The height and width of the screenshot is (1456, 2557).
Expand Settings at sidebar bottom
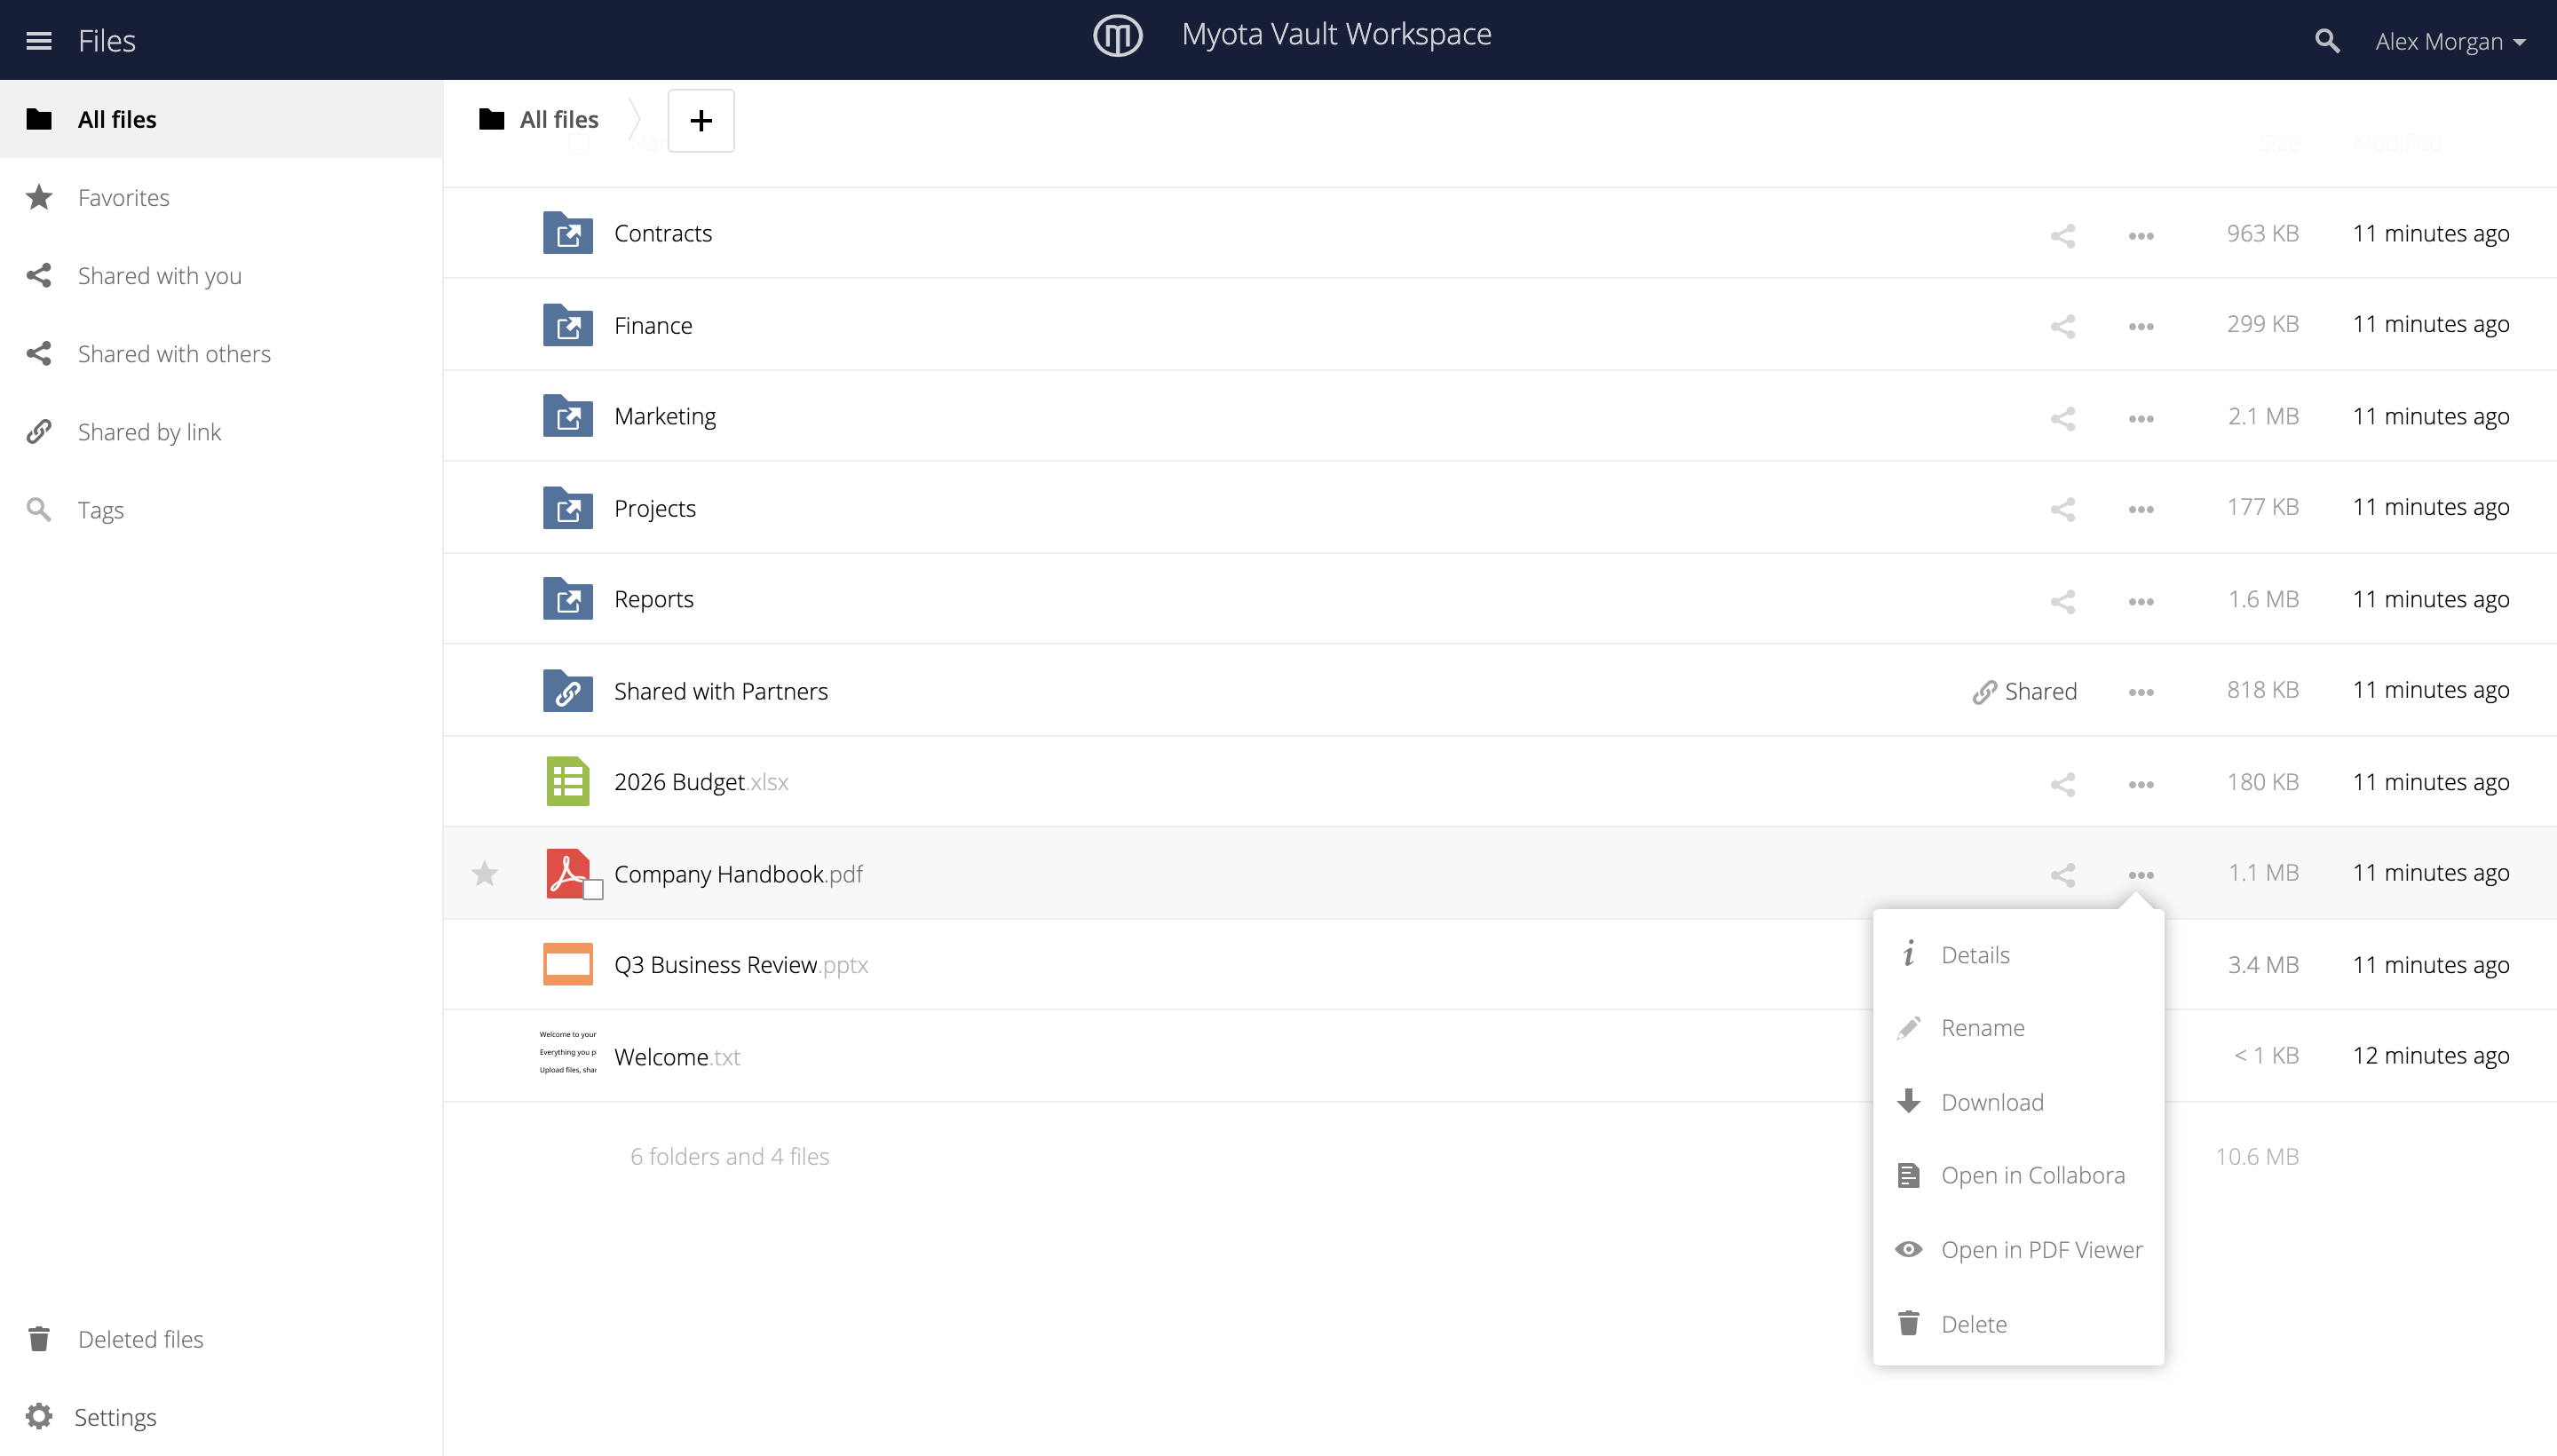click(221, 1416)
